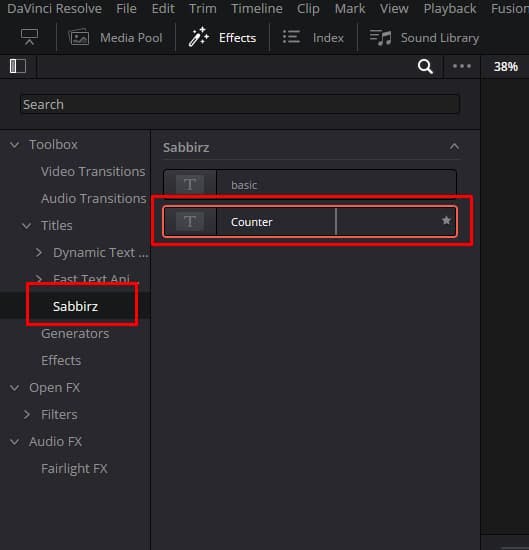Viewport: 529px width, 550px height.
Task: Open the Mark menu
Action: click(x=350, y=8)
